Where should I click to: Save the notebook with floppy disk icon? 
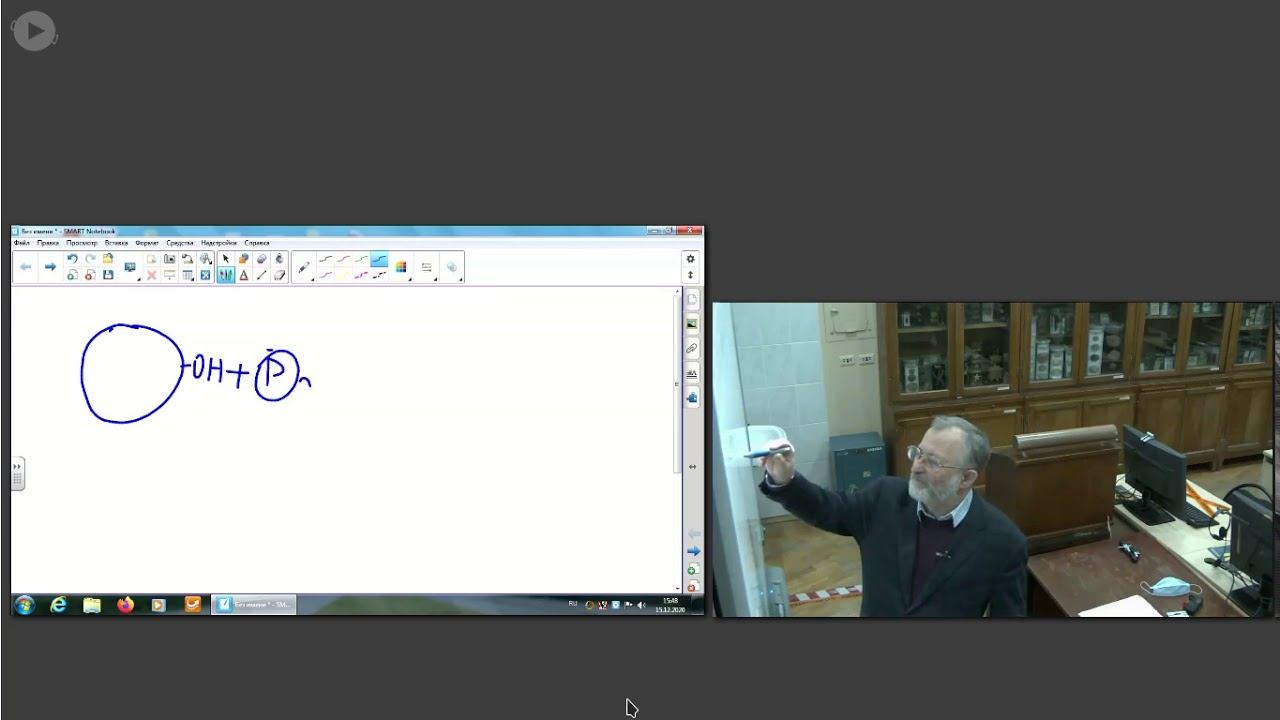point(108,275)
